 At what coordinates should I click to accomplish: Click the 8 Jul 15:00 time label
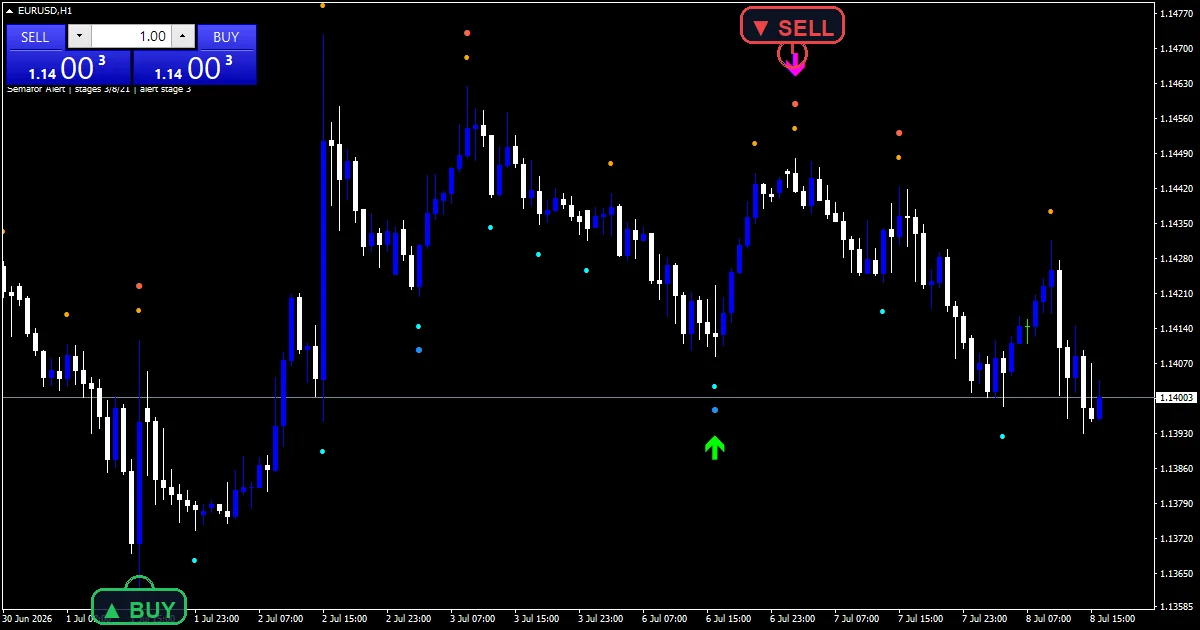(1113, 619)
